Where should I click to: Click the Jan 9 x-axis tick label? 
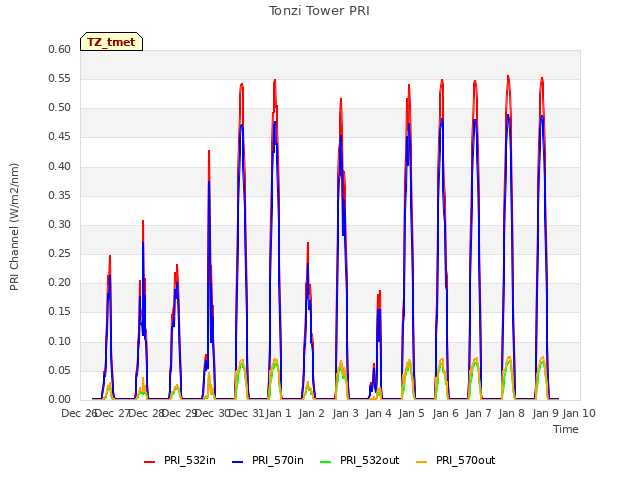coord(545,413)
